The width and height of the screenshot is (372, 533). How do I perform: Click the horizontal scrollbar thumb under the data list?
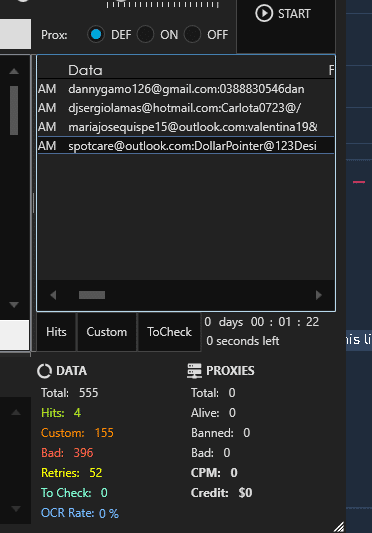pos(92,295)
